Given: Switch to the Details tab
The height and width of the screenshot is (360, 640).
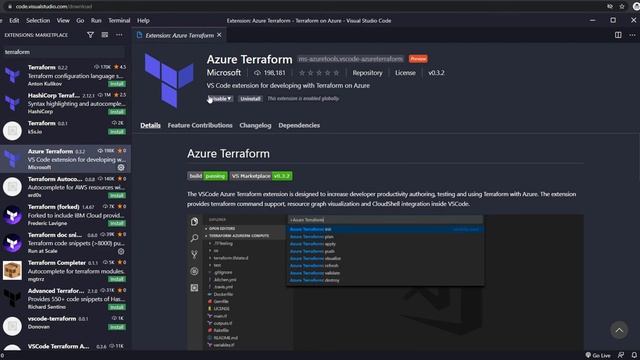Looking at the screenshot, I should [150, 125].
